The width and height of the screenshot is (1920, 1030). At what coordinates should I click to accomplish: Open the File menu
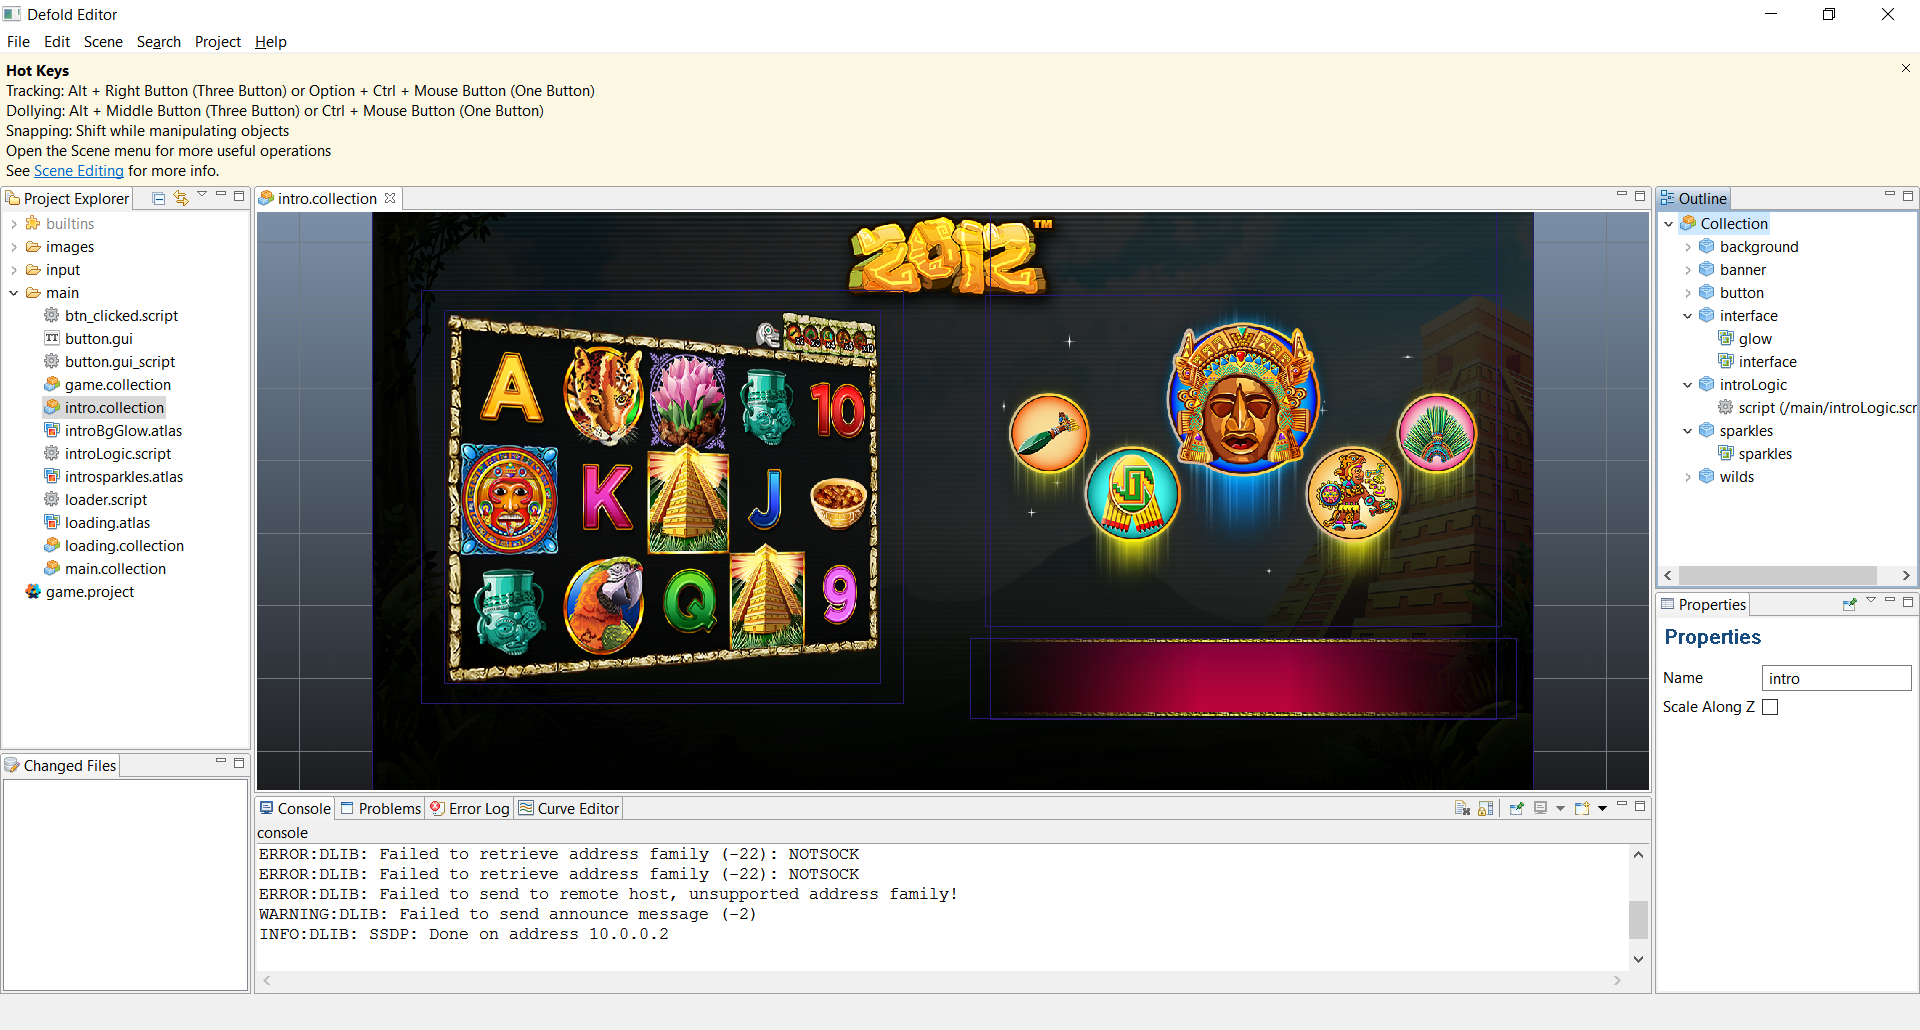18,42
